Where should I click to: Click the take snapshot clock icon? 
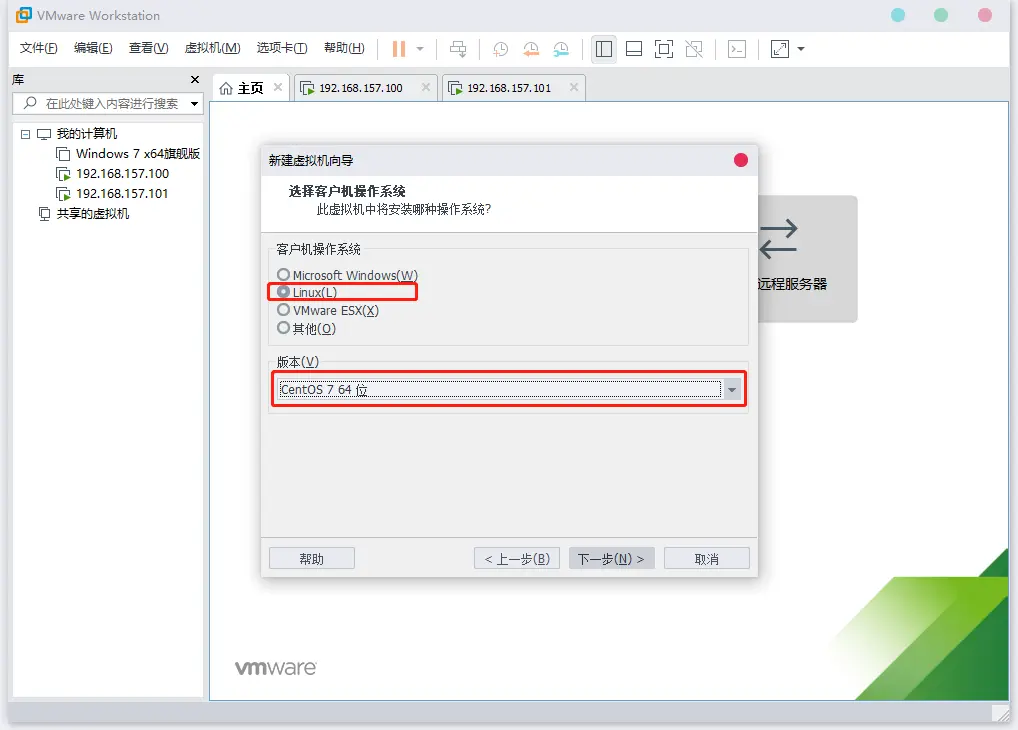click(501, 49)
